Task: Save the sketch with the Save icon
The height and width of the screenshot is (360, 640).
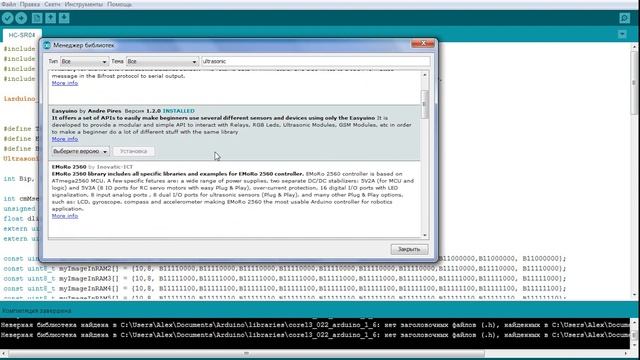Action: coord(64,18)
